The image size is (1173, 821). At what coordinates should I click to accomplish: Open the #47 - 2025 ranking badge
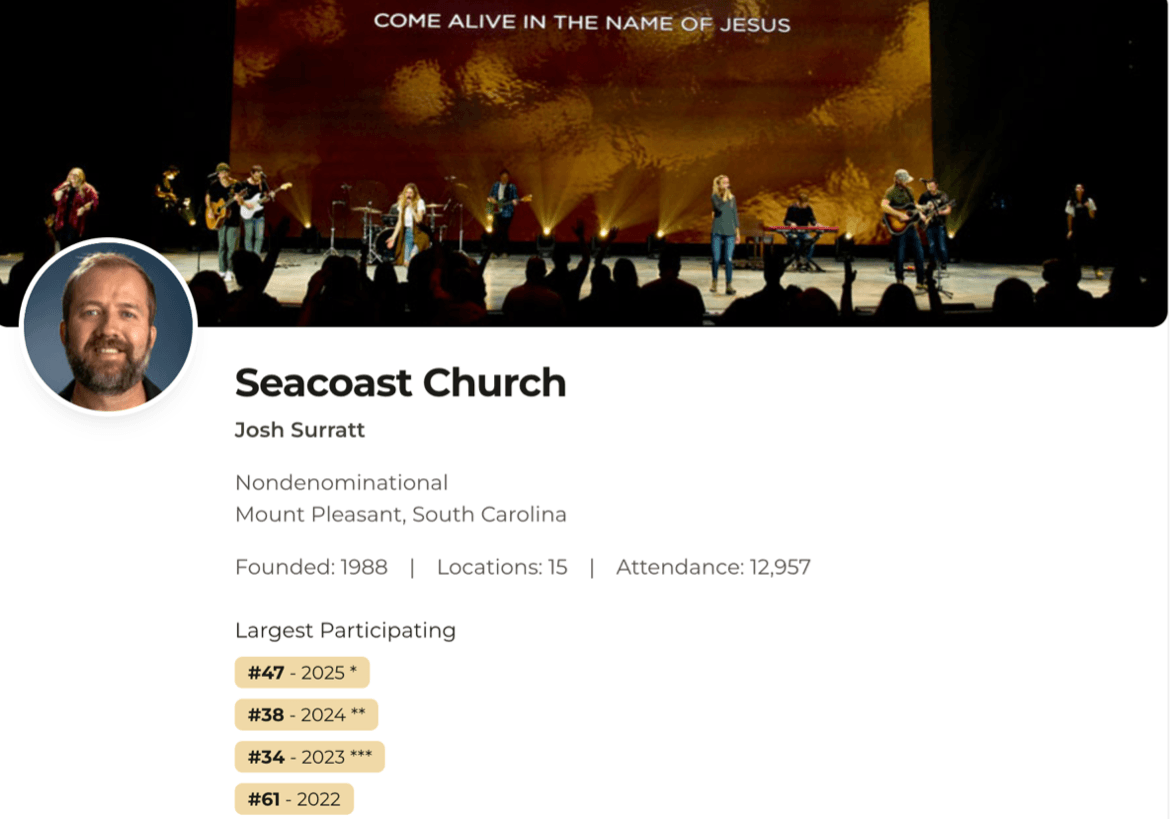[302, 673]
